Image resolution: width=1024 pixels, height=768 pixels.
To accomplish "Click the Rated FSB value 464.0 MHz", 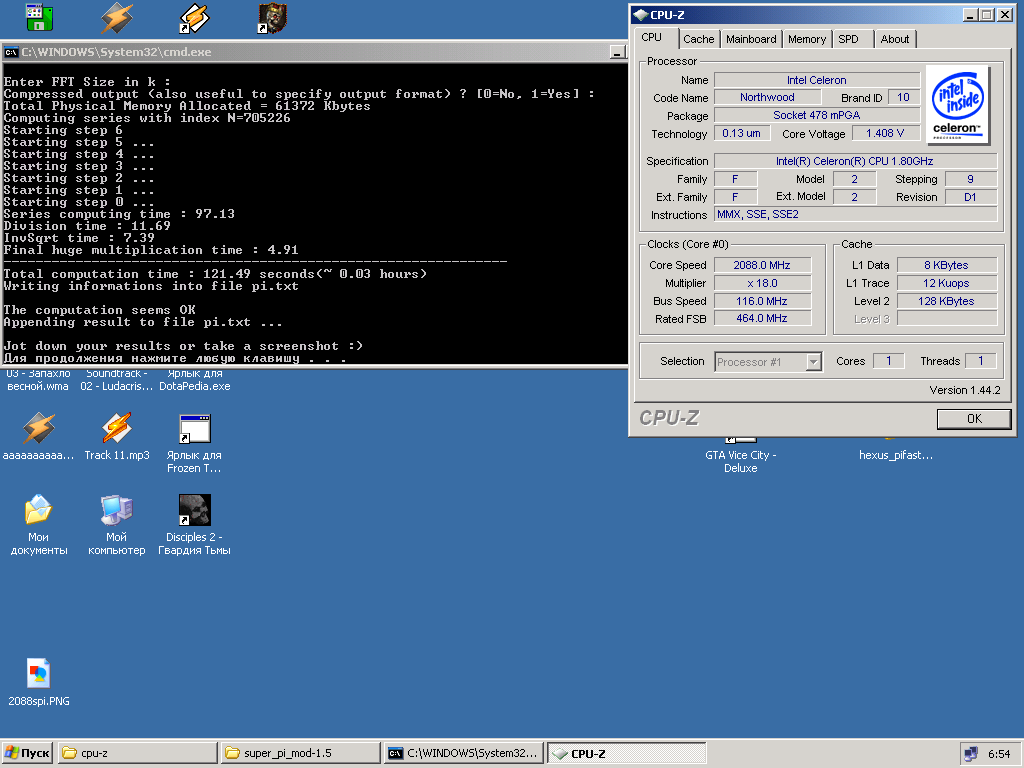I will (x=762, y=318).
